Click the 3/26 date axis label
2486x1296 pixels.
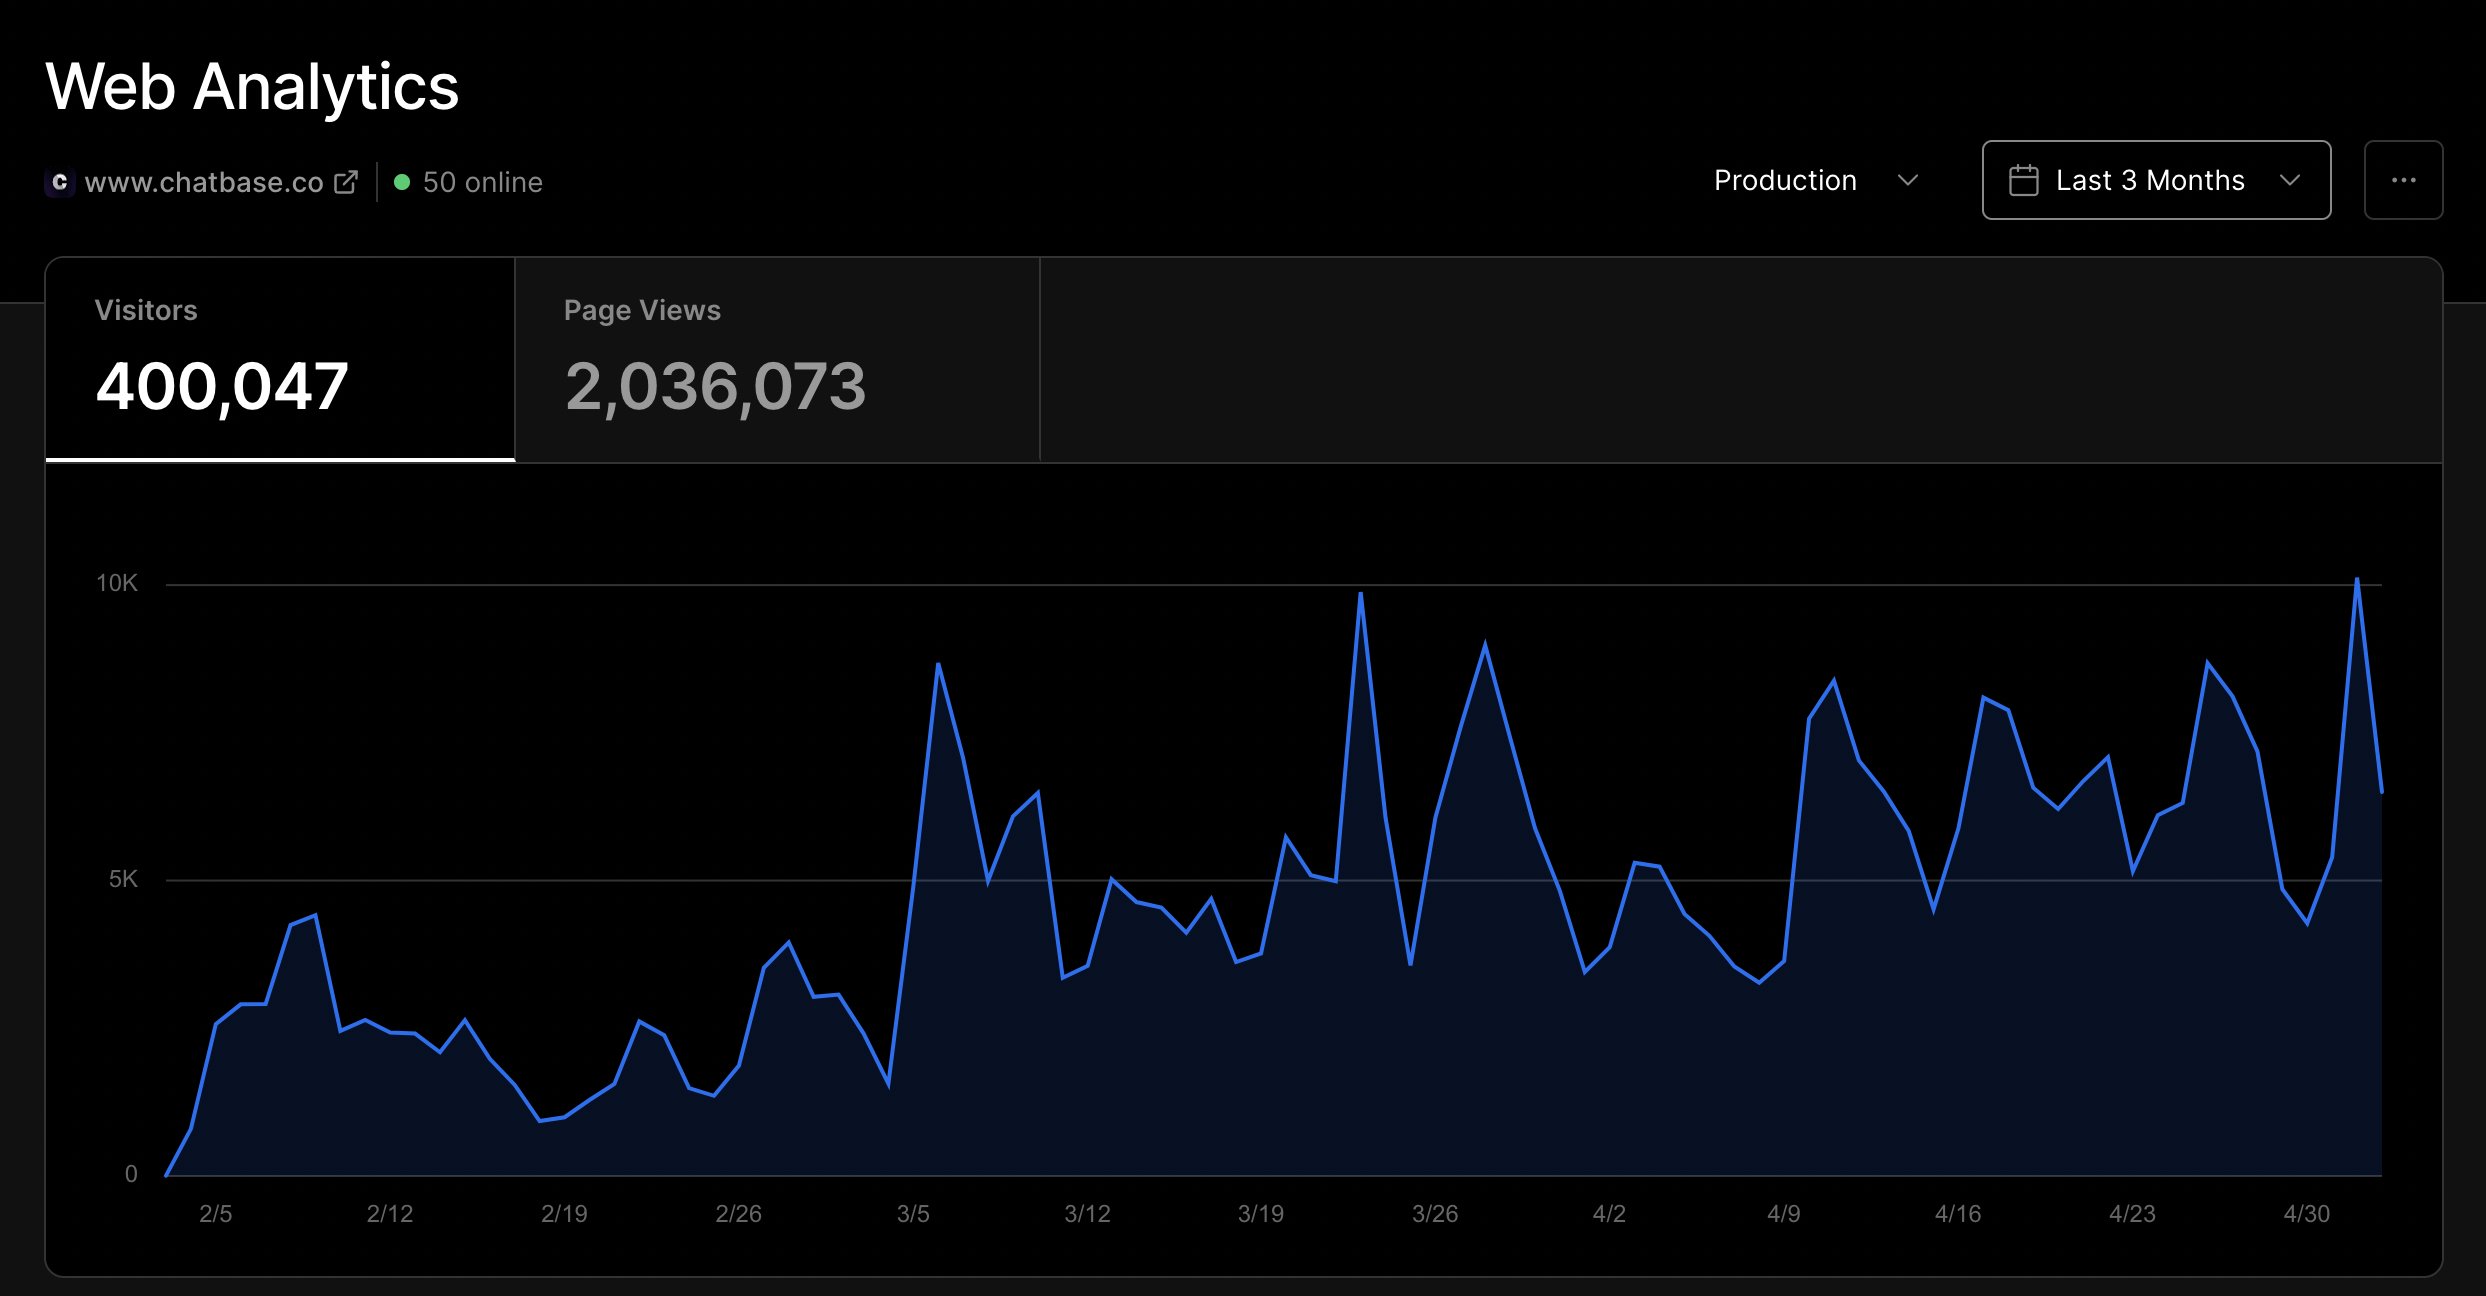(1434, 1214)
